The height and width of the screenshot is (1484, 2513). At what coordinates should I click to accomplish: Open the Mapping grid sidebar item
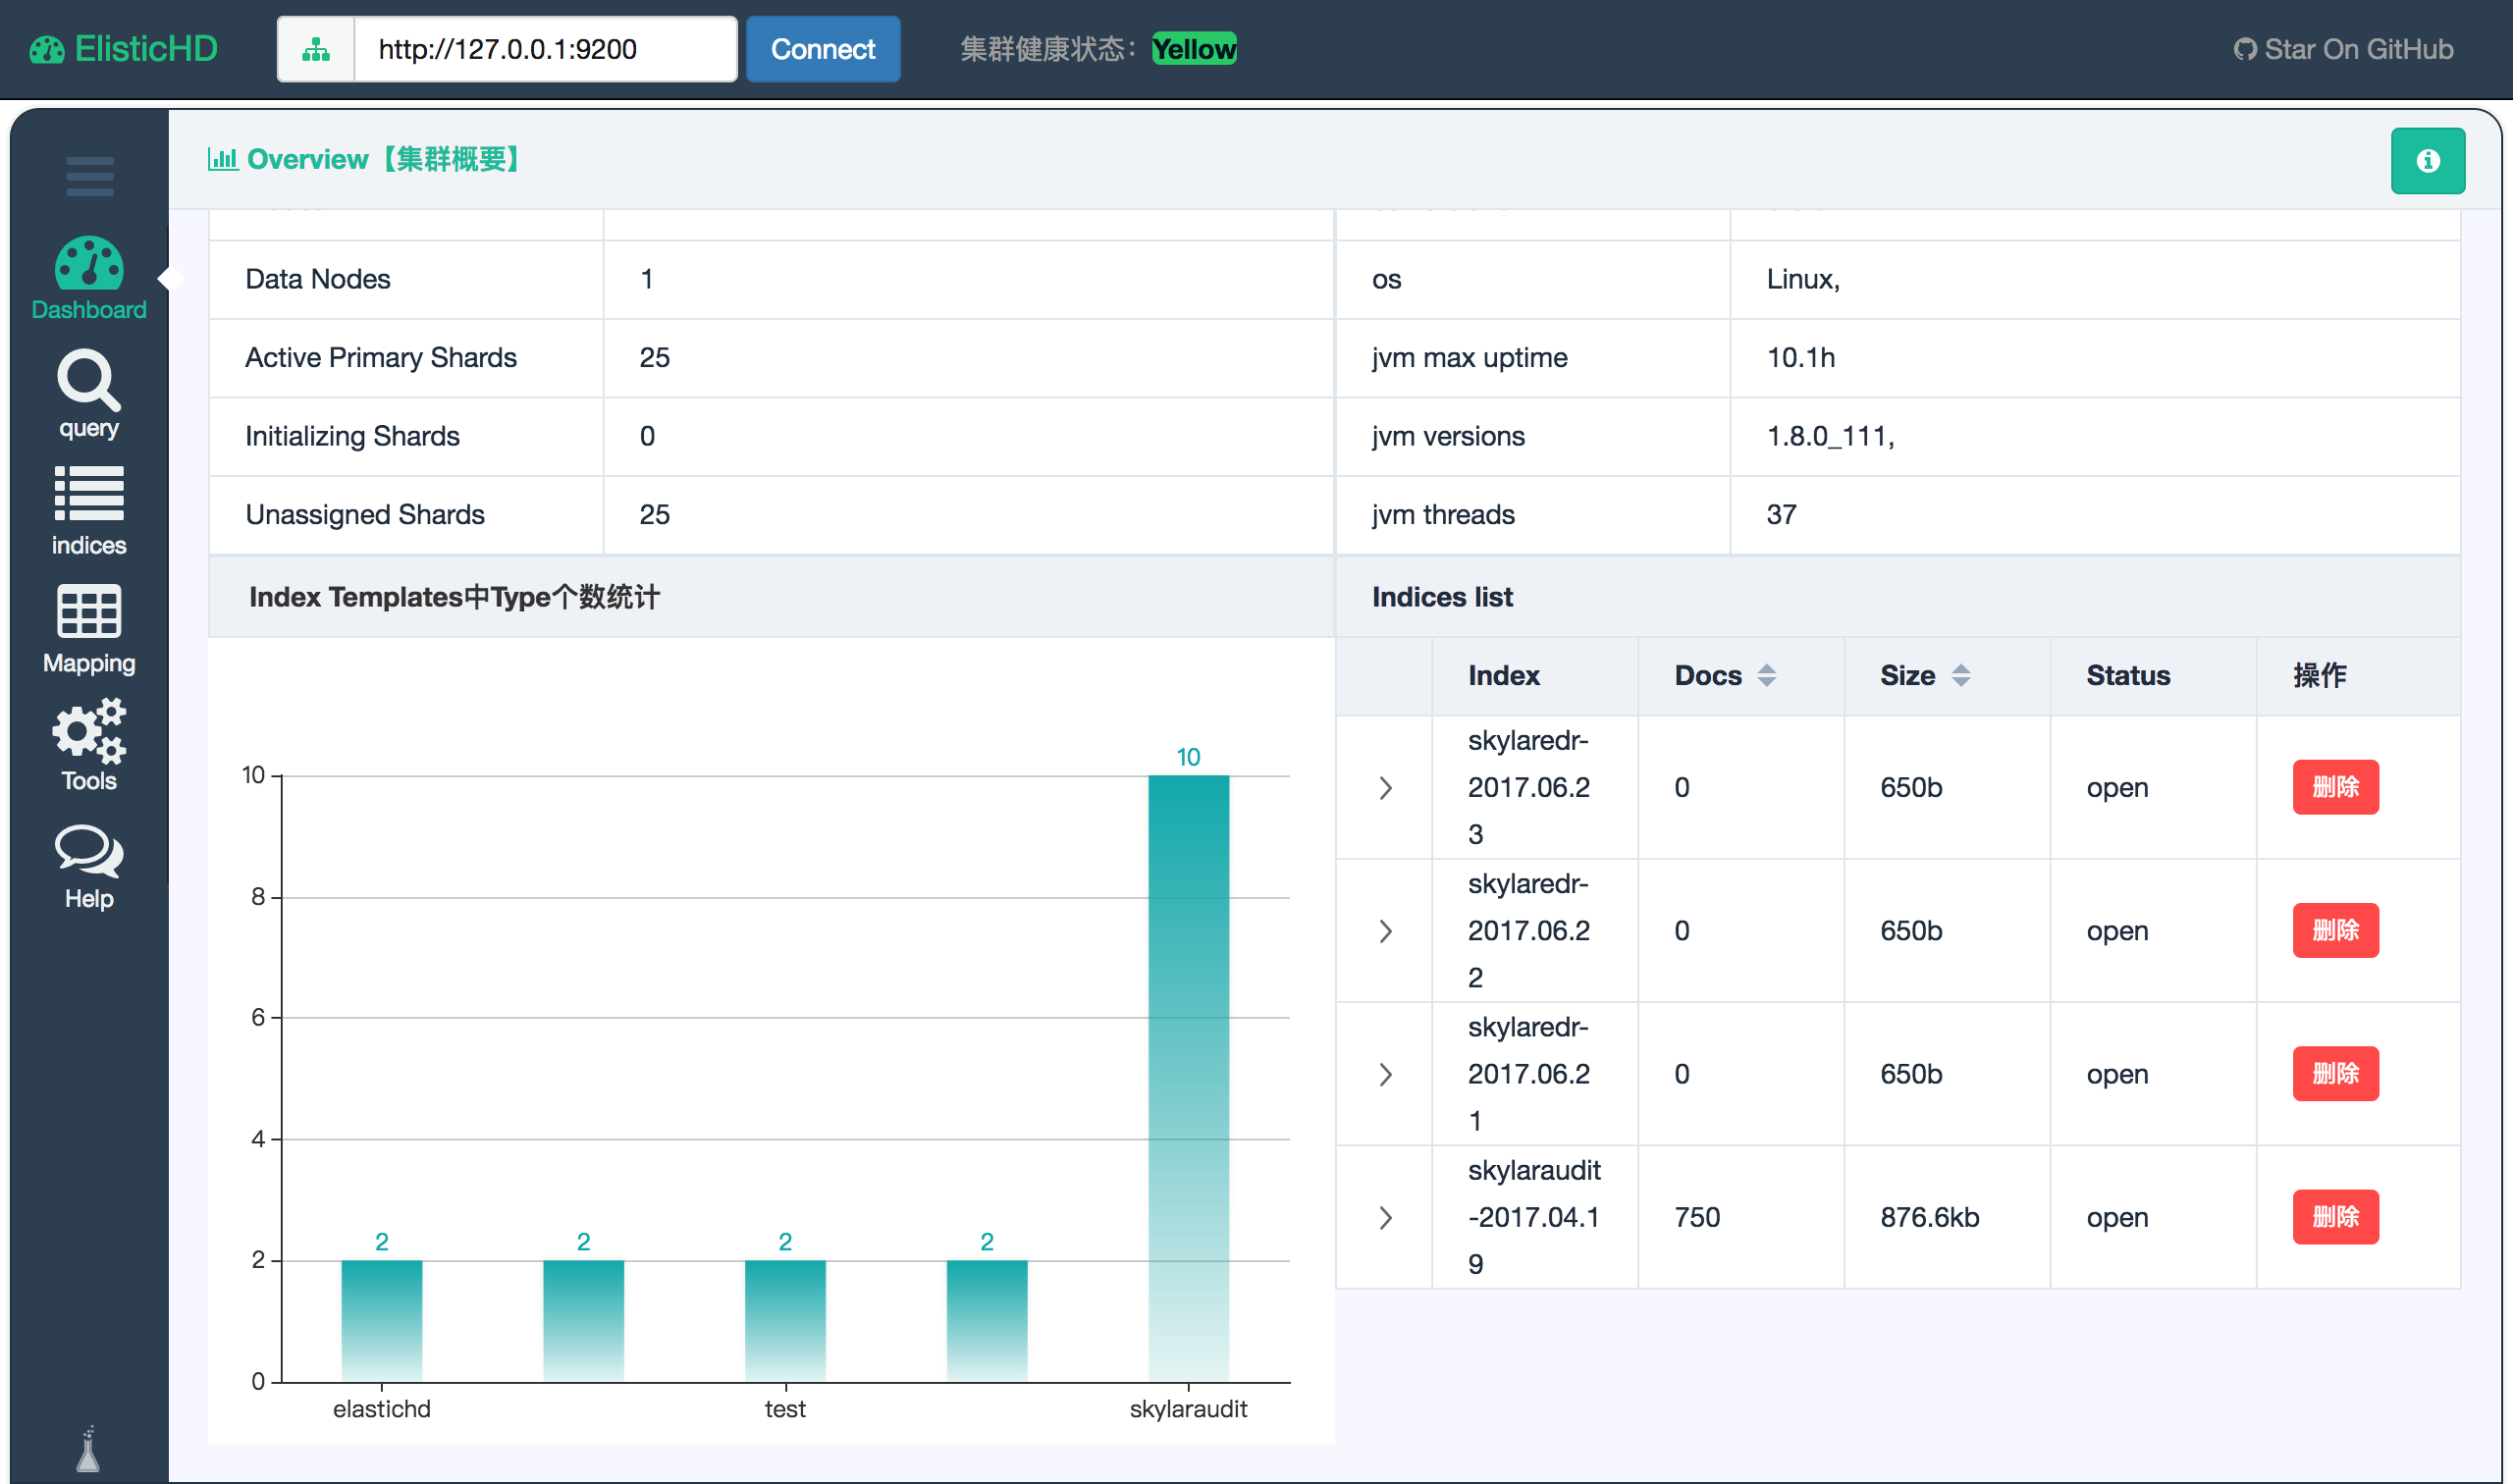(x=89, y=630)
